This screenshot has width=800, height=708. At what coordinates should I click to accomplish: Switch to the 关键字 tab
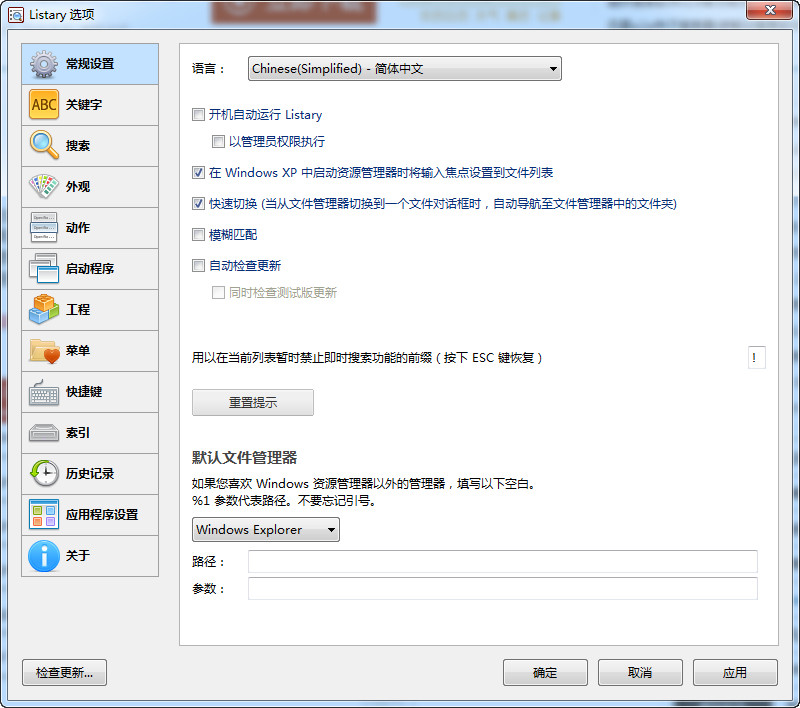tap(90, 105)
